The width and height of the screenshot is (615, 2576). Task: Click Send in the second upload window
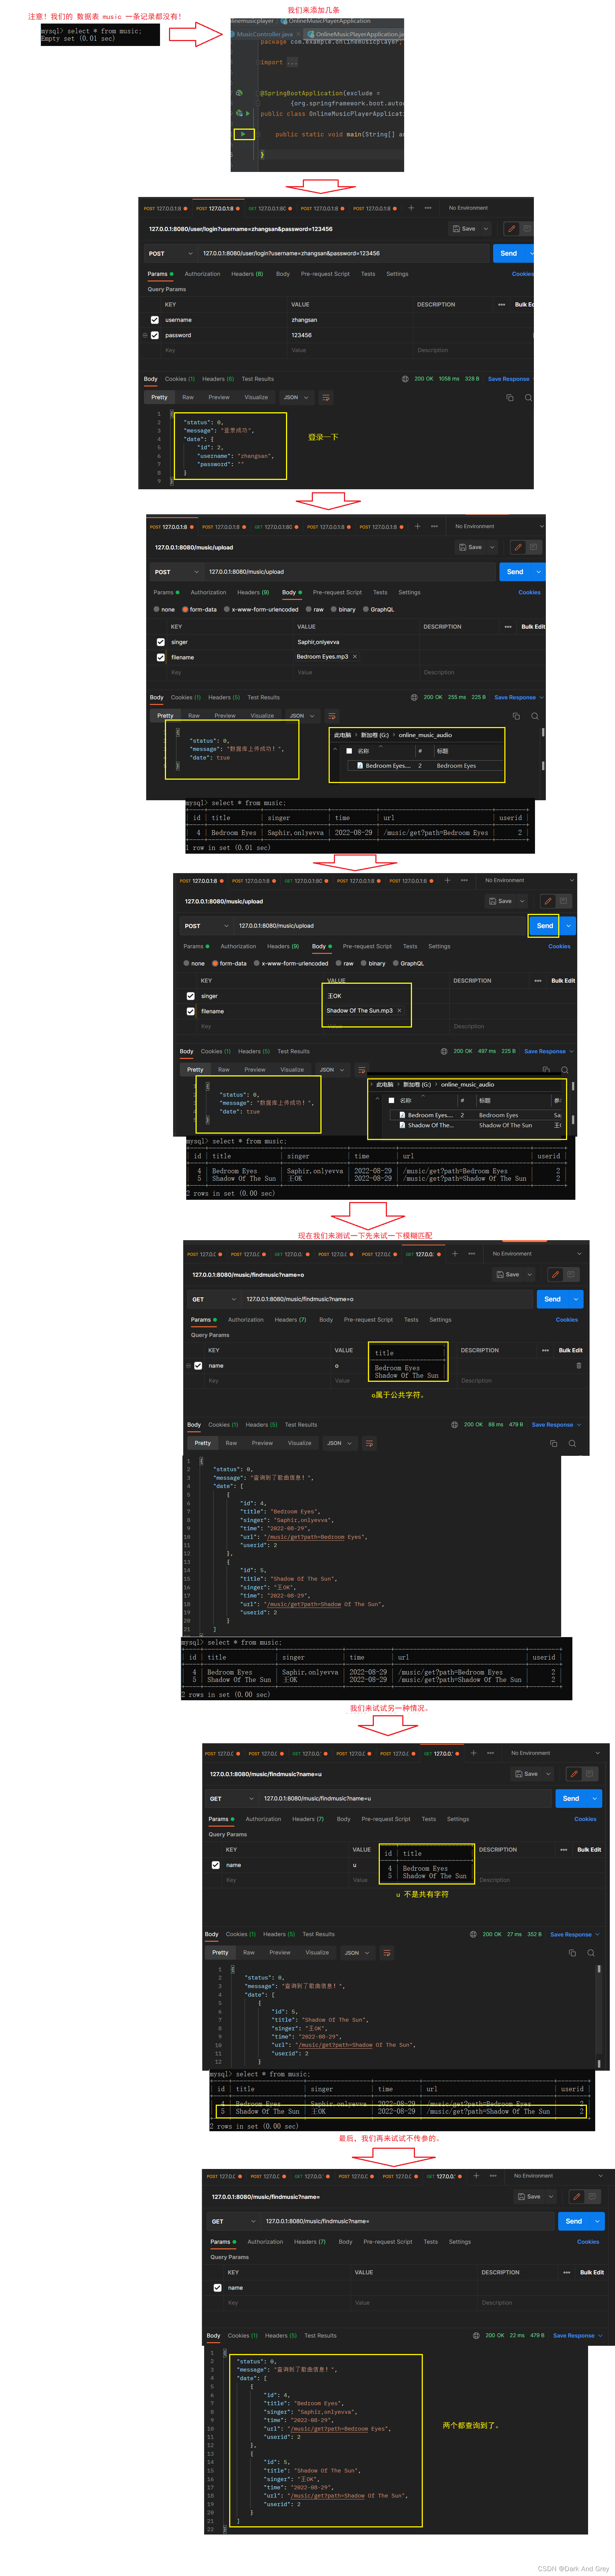545,926
